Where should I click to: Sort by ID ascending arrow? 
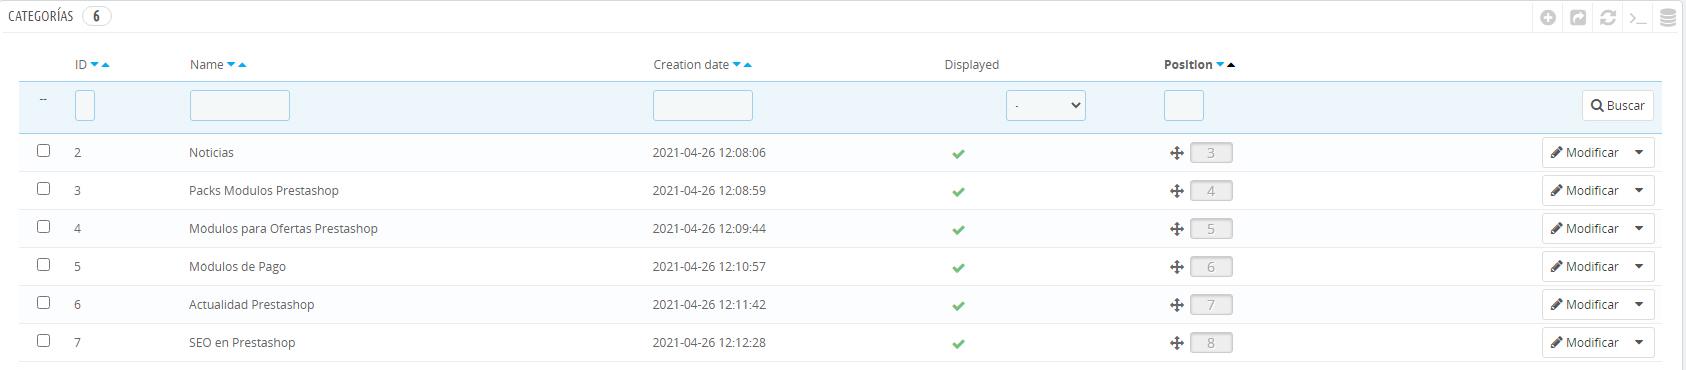click(x=105, y=65)
